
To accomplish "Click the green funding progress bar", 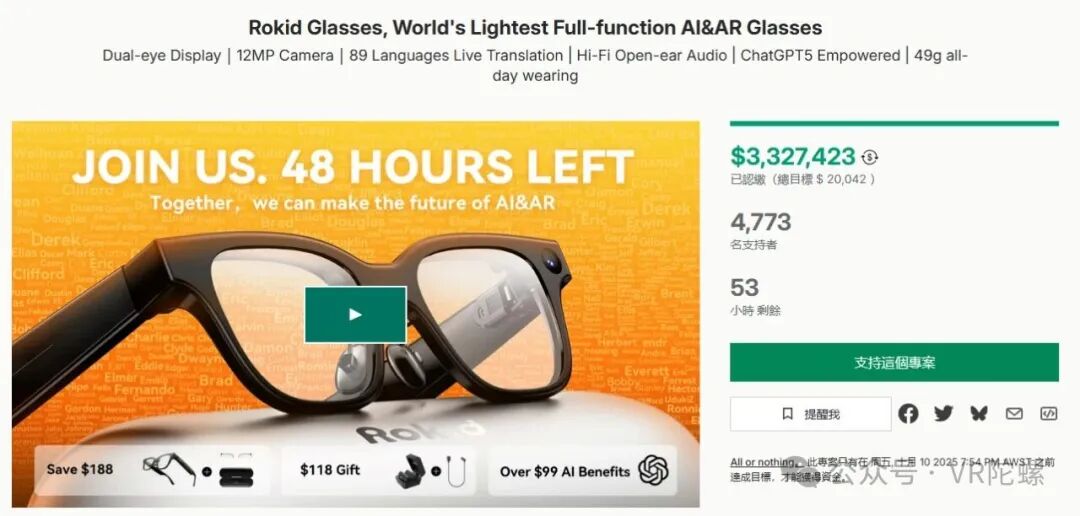I will 894,124.
